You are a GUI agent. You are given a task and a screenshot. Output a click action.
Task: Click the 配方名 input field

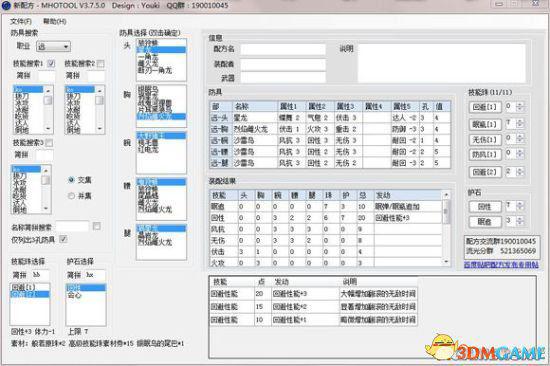[x=283, y=49]
